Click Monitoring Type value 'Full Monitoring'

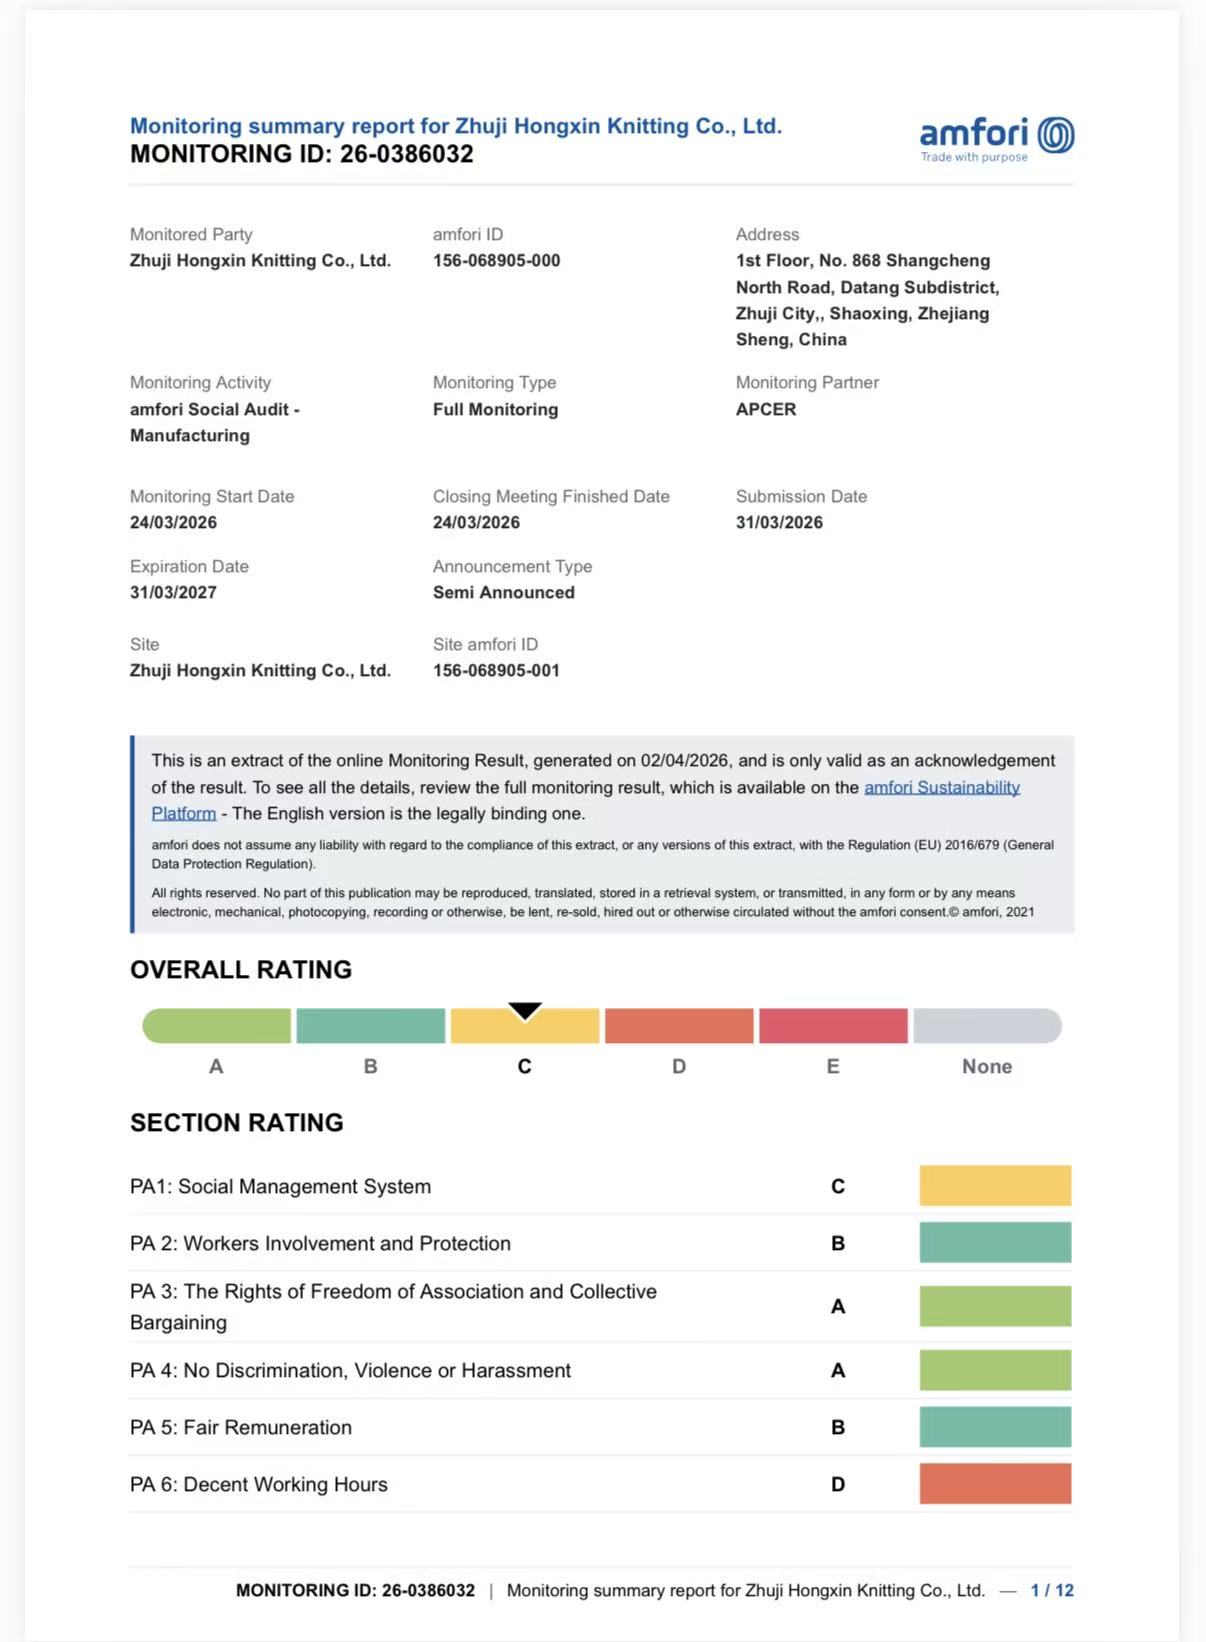tap(495, 410)
